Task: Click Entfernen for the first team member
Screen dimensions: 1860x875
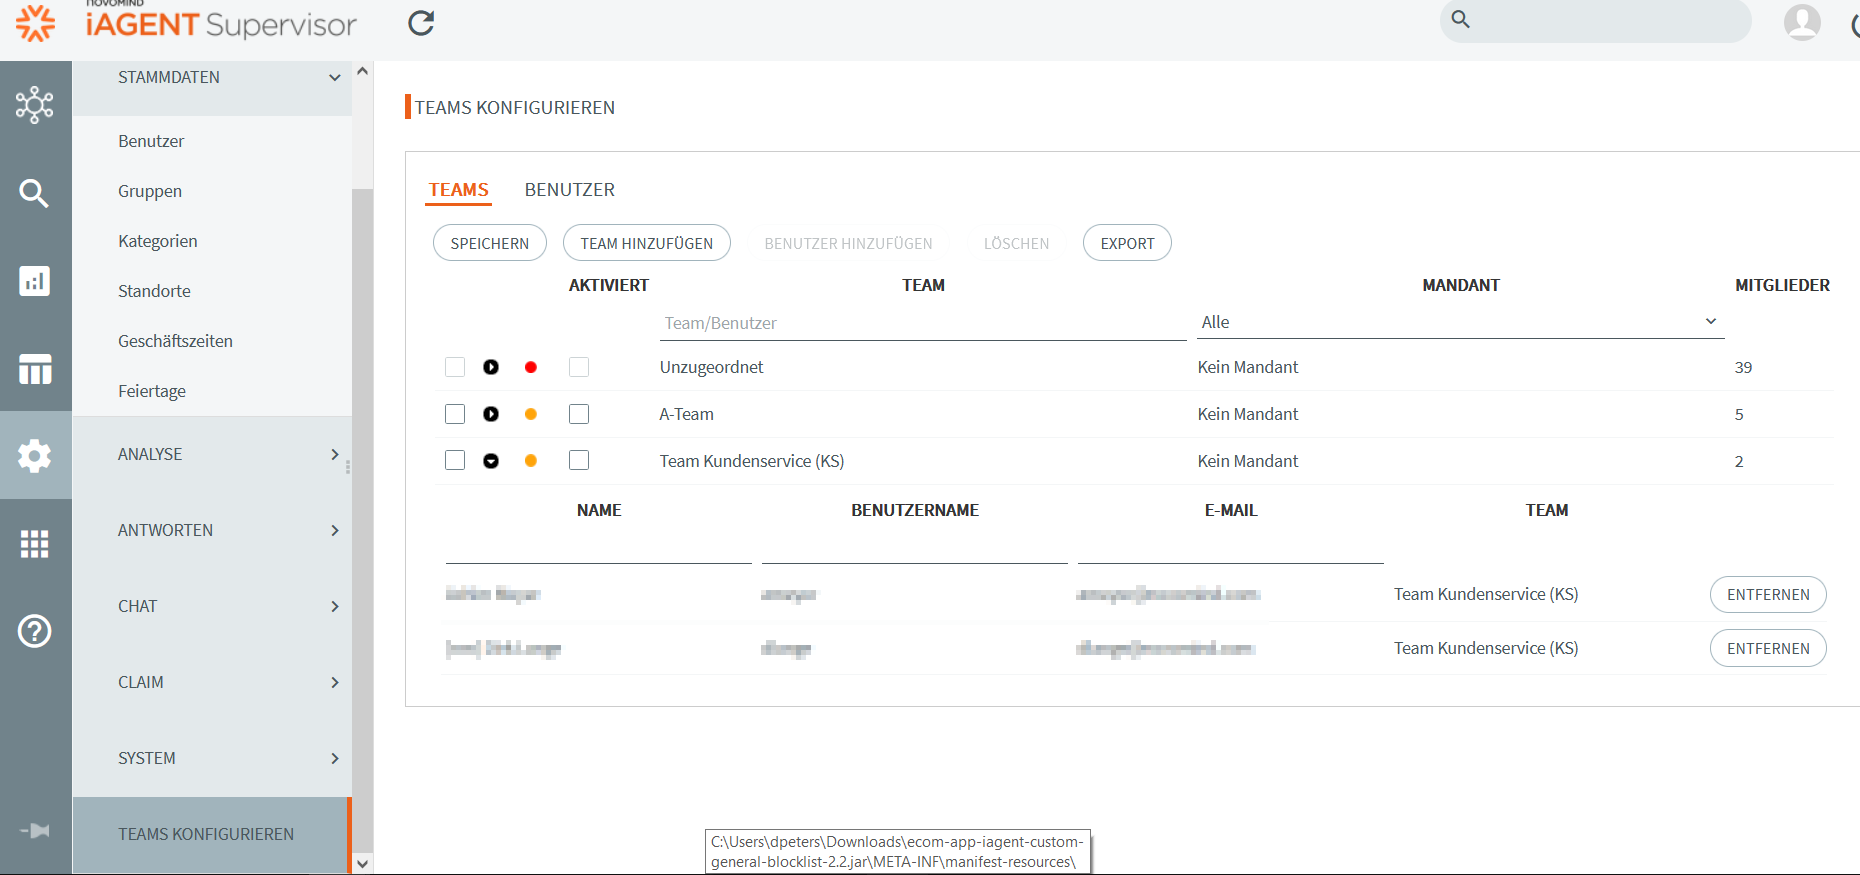Action: coord(1768,594)
